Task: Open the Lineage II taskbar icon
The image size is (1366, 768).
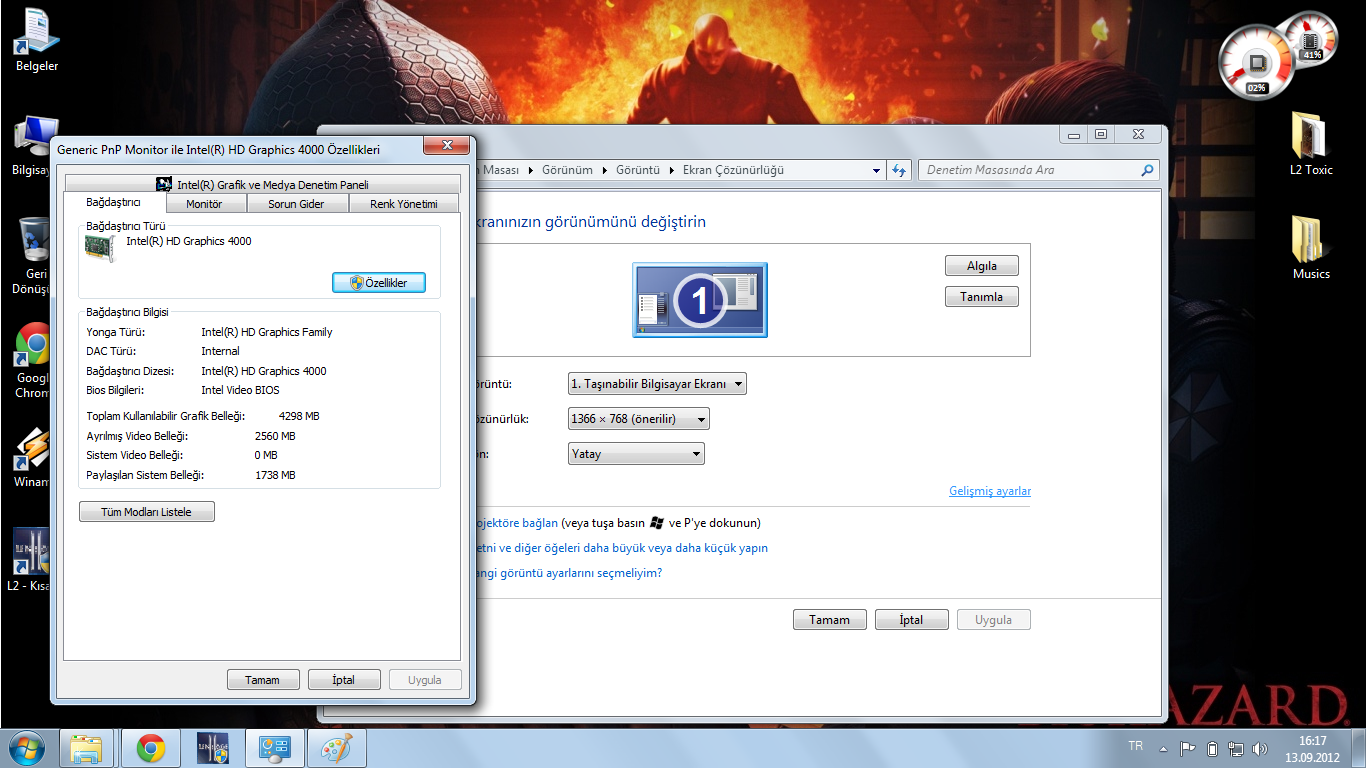Action: pyautogui.click(x=213, y=748)
